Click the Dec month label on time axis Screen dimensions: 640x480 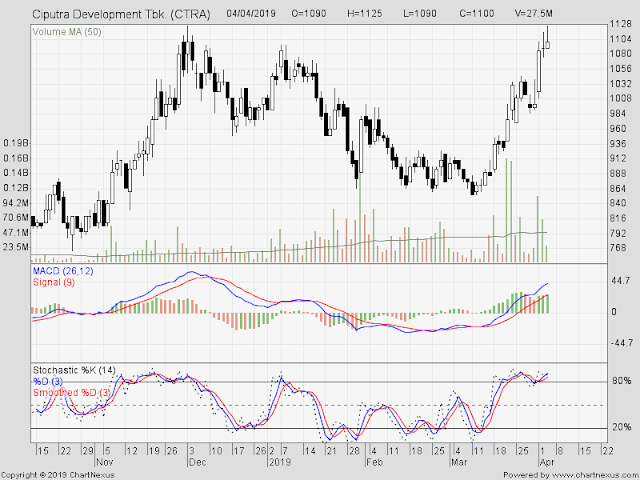198,462
